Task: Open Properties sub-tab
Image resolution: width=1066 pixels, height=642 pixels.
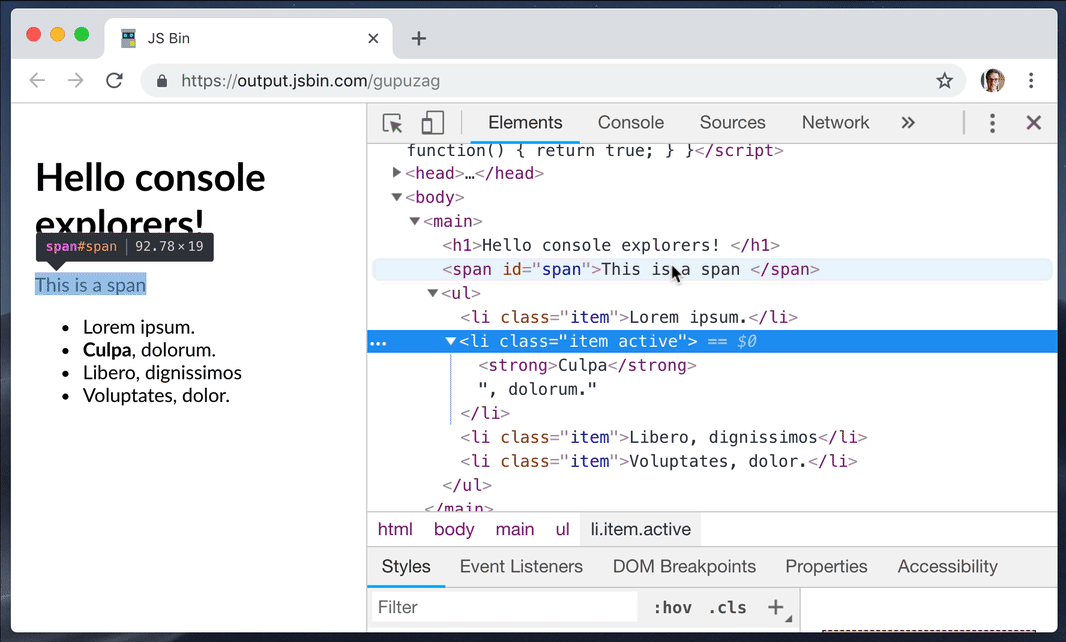Action: tap(826, 567)
